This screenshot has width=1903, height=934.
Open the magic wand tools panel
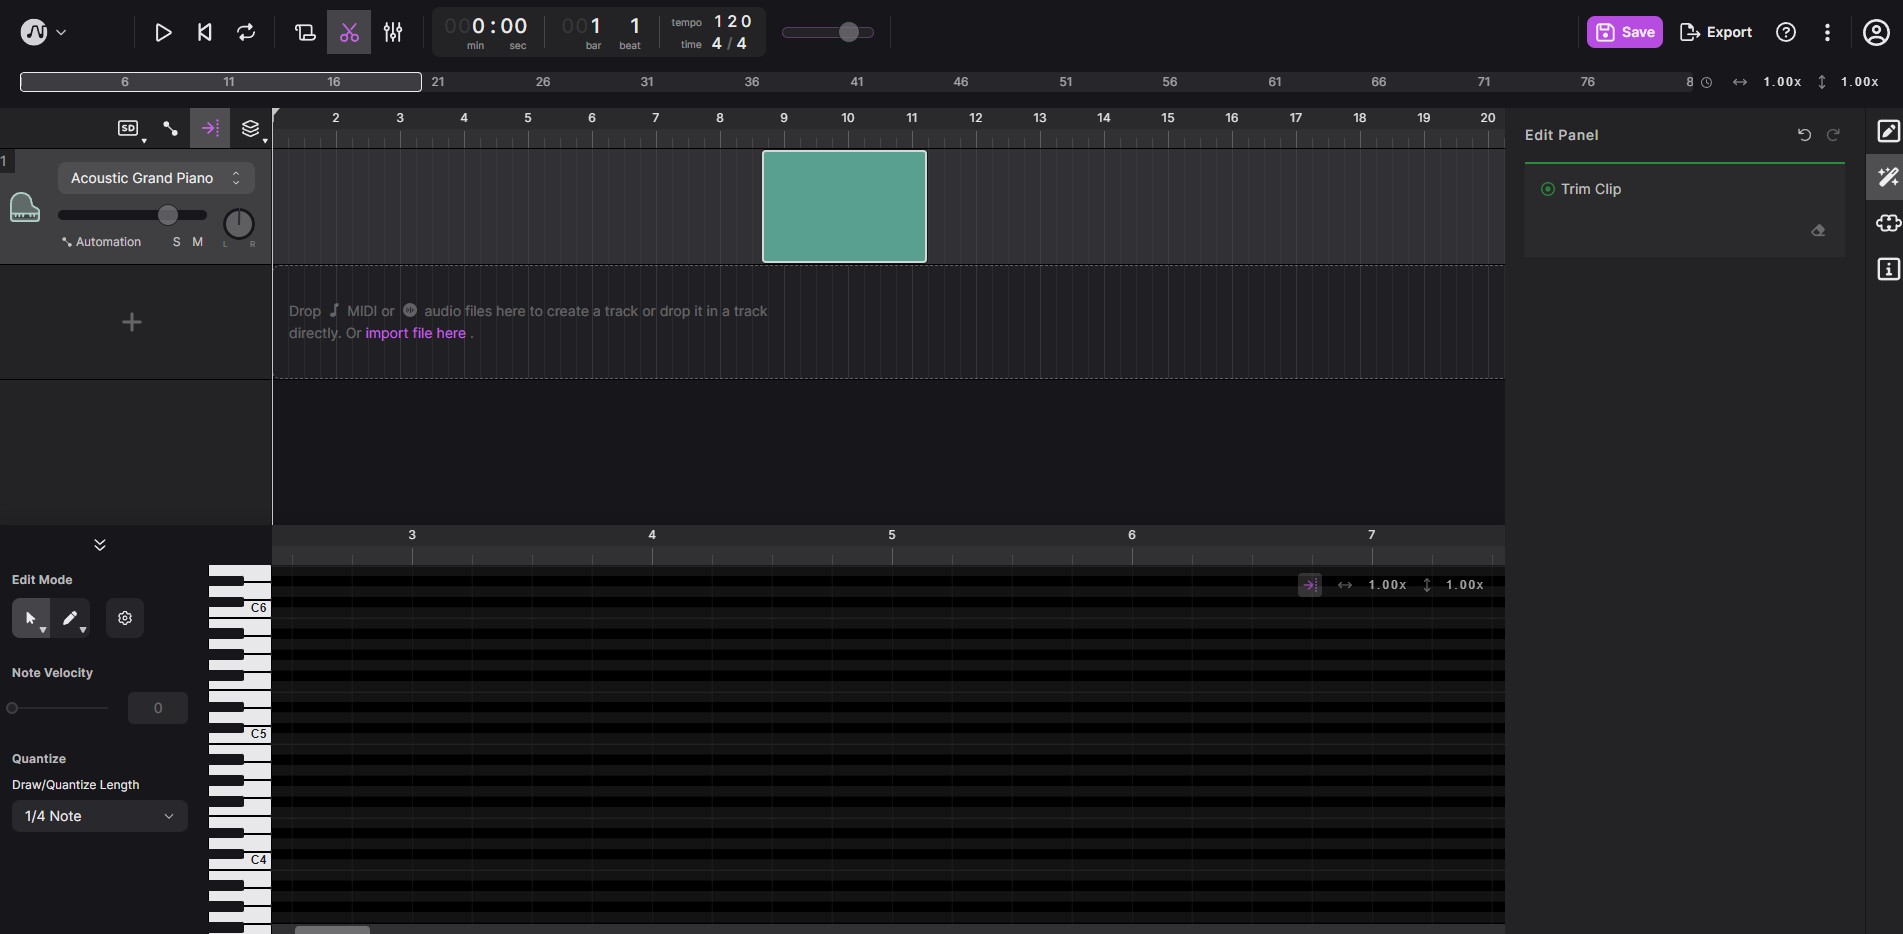coord(1888,177)
